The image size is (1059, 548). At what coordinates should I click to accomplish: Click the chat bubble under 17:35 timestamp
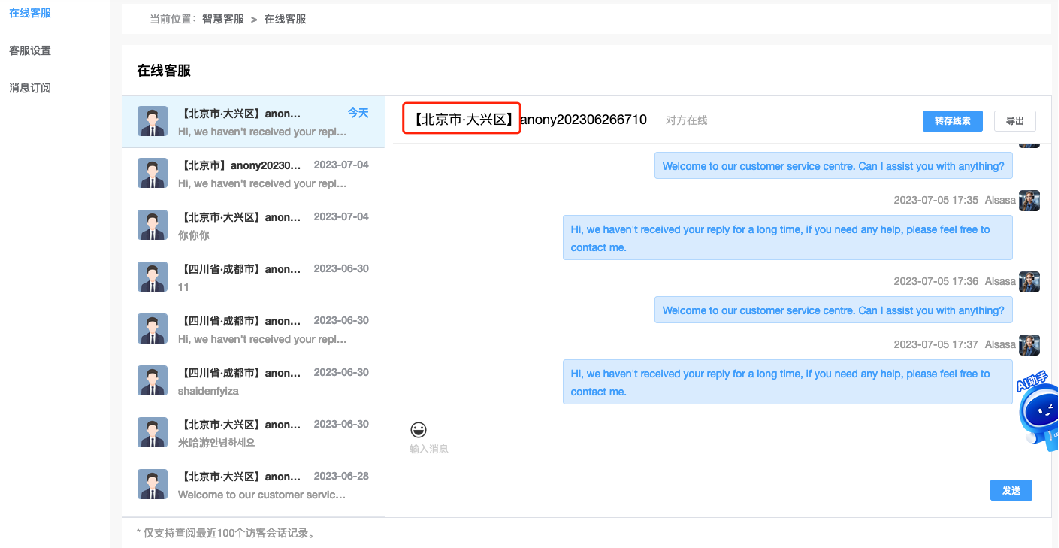click(x=787, y=238)
